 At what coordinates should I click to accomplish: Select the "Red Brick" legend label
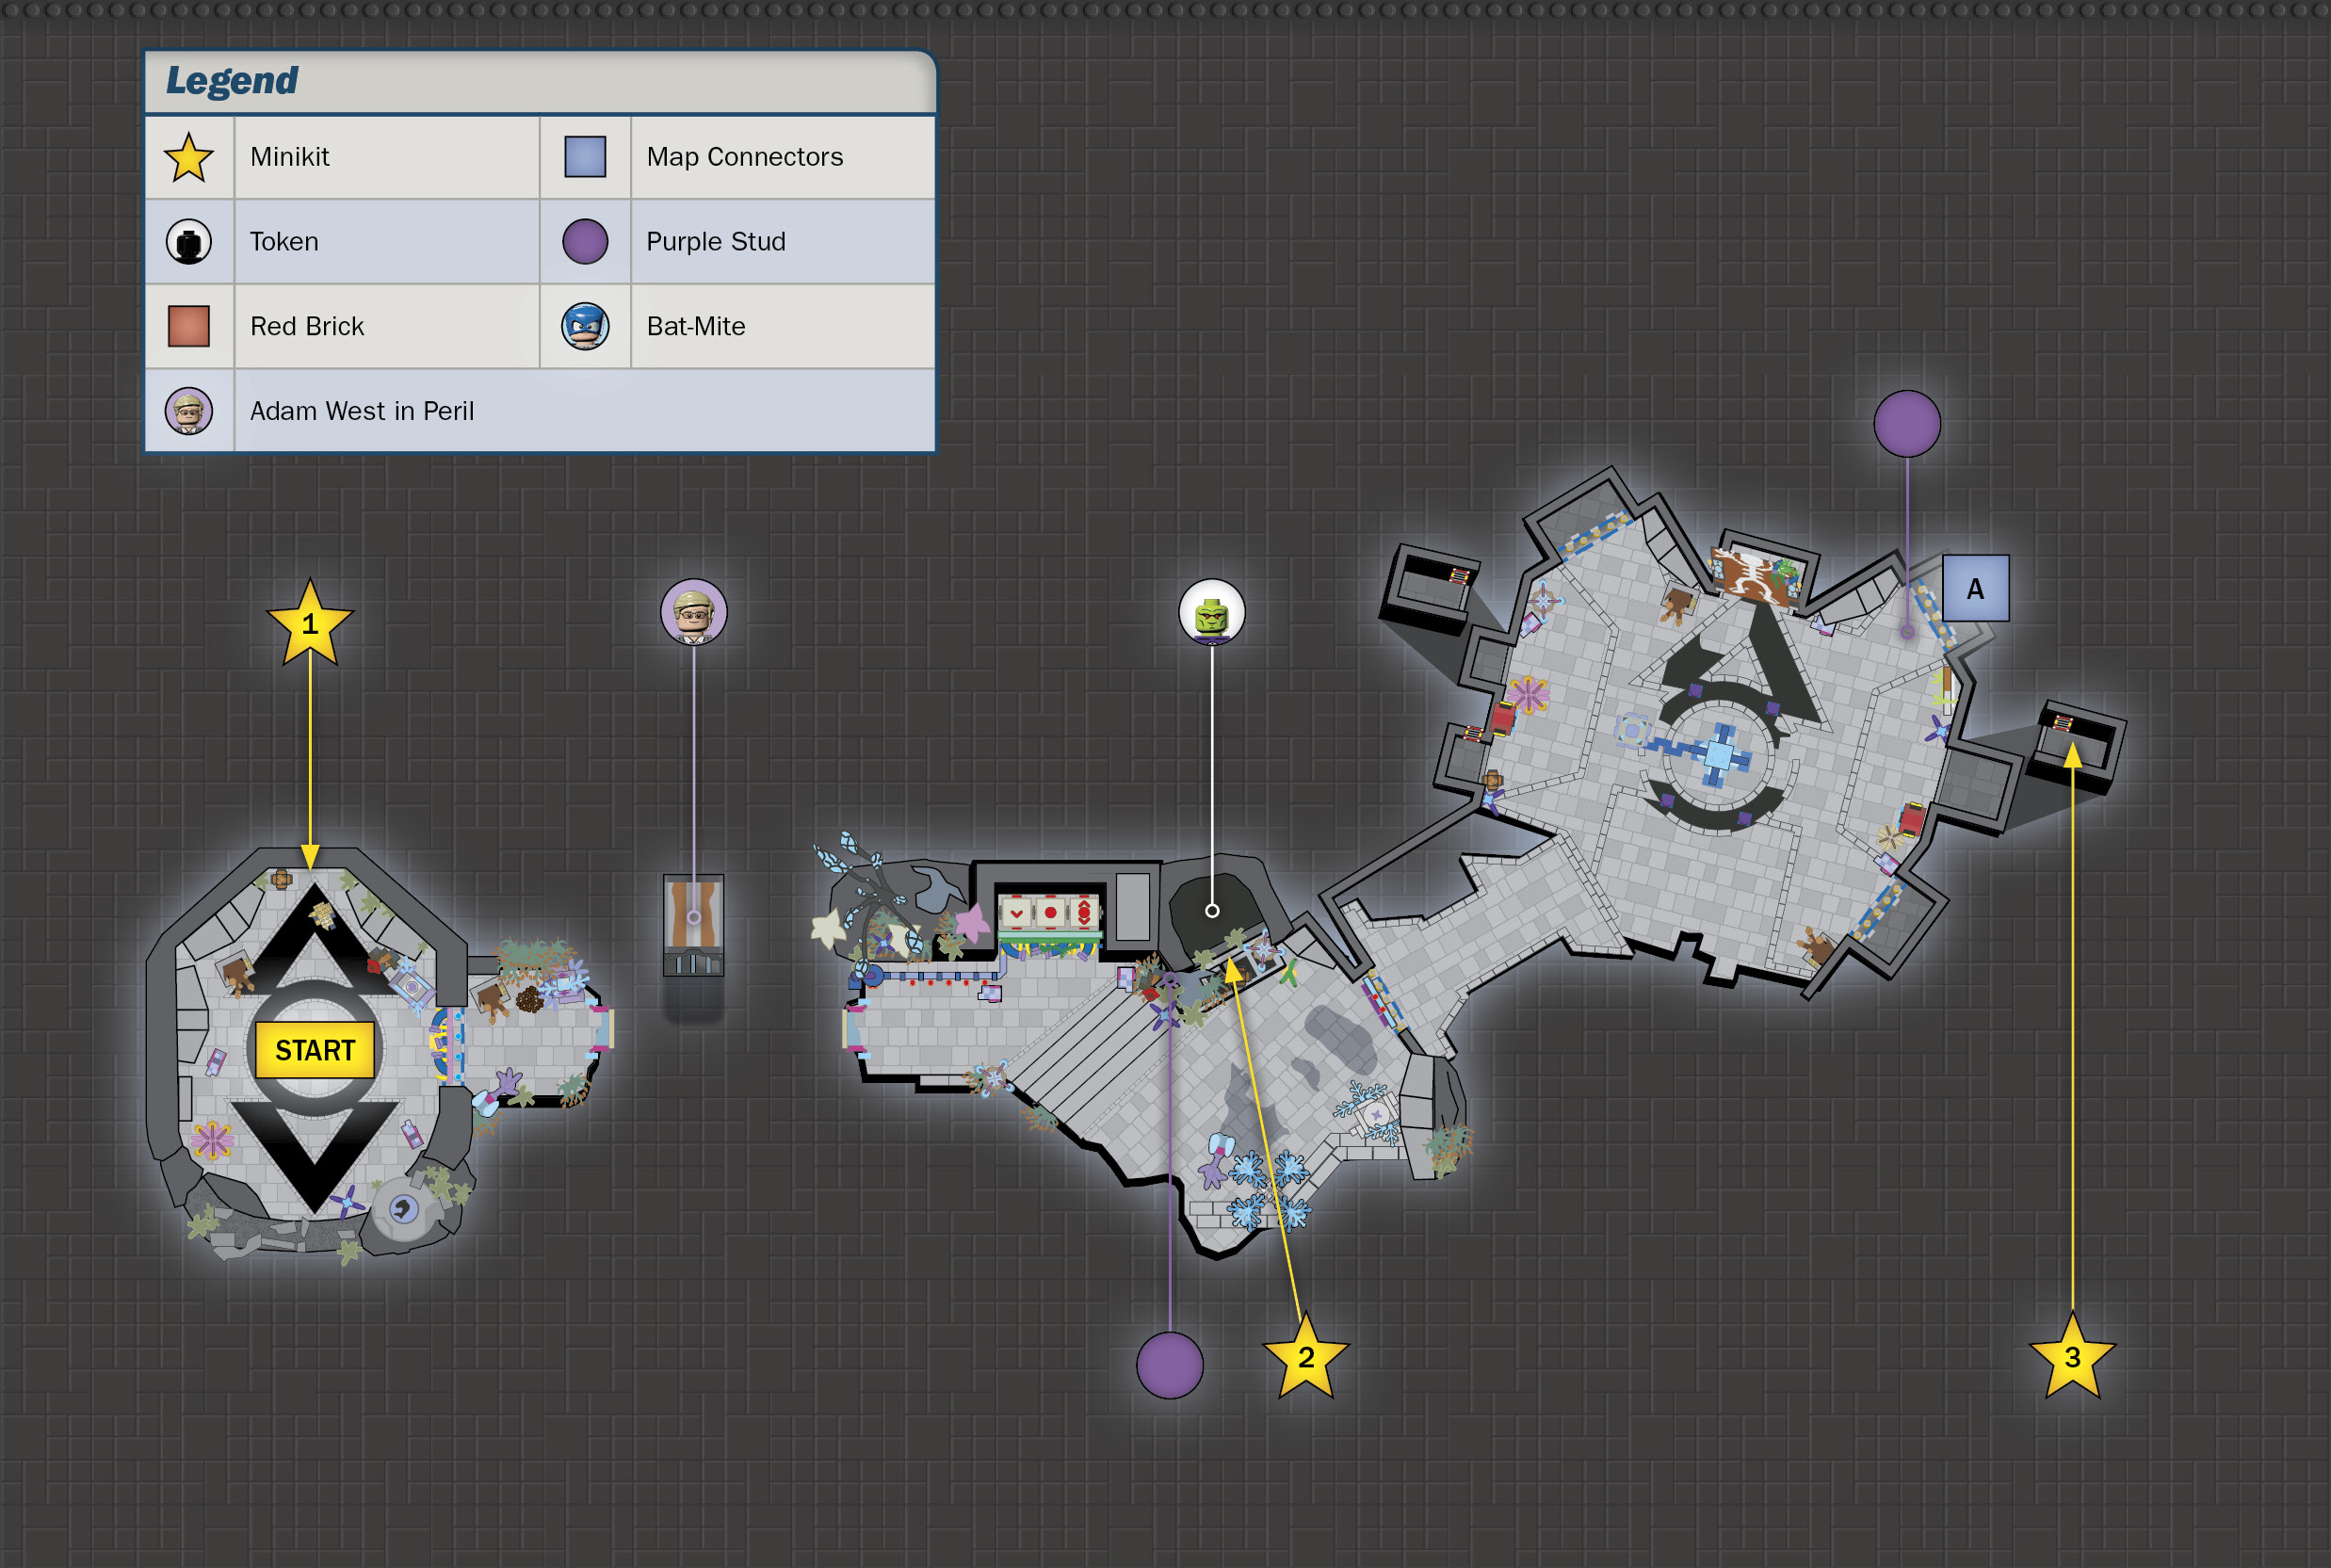click(x=307, y=326)
